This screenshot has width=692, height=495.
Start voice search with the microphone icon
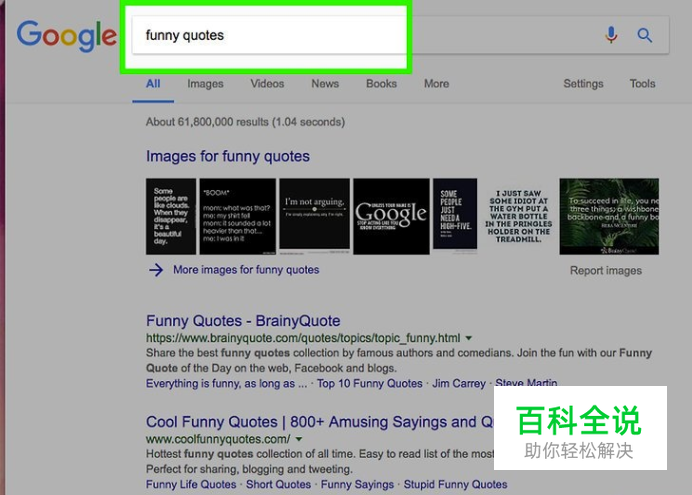tap(611, 35)
